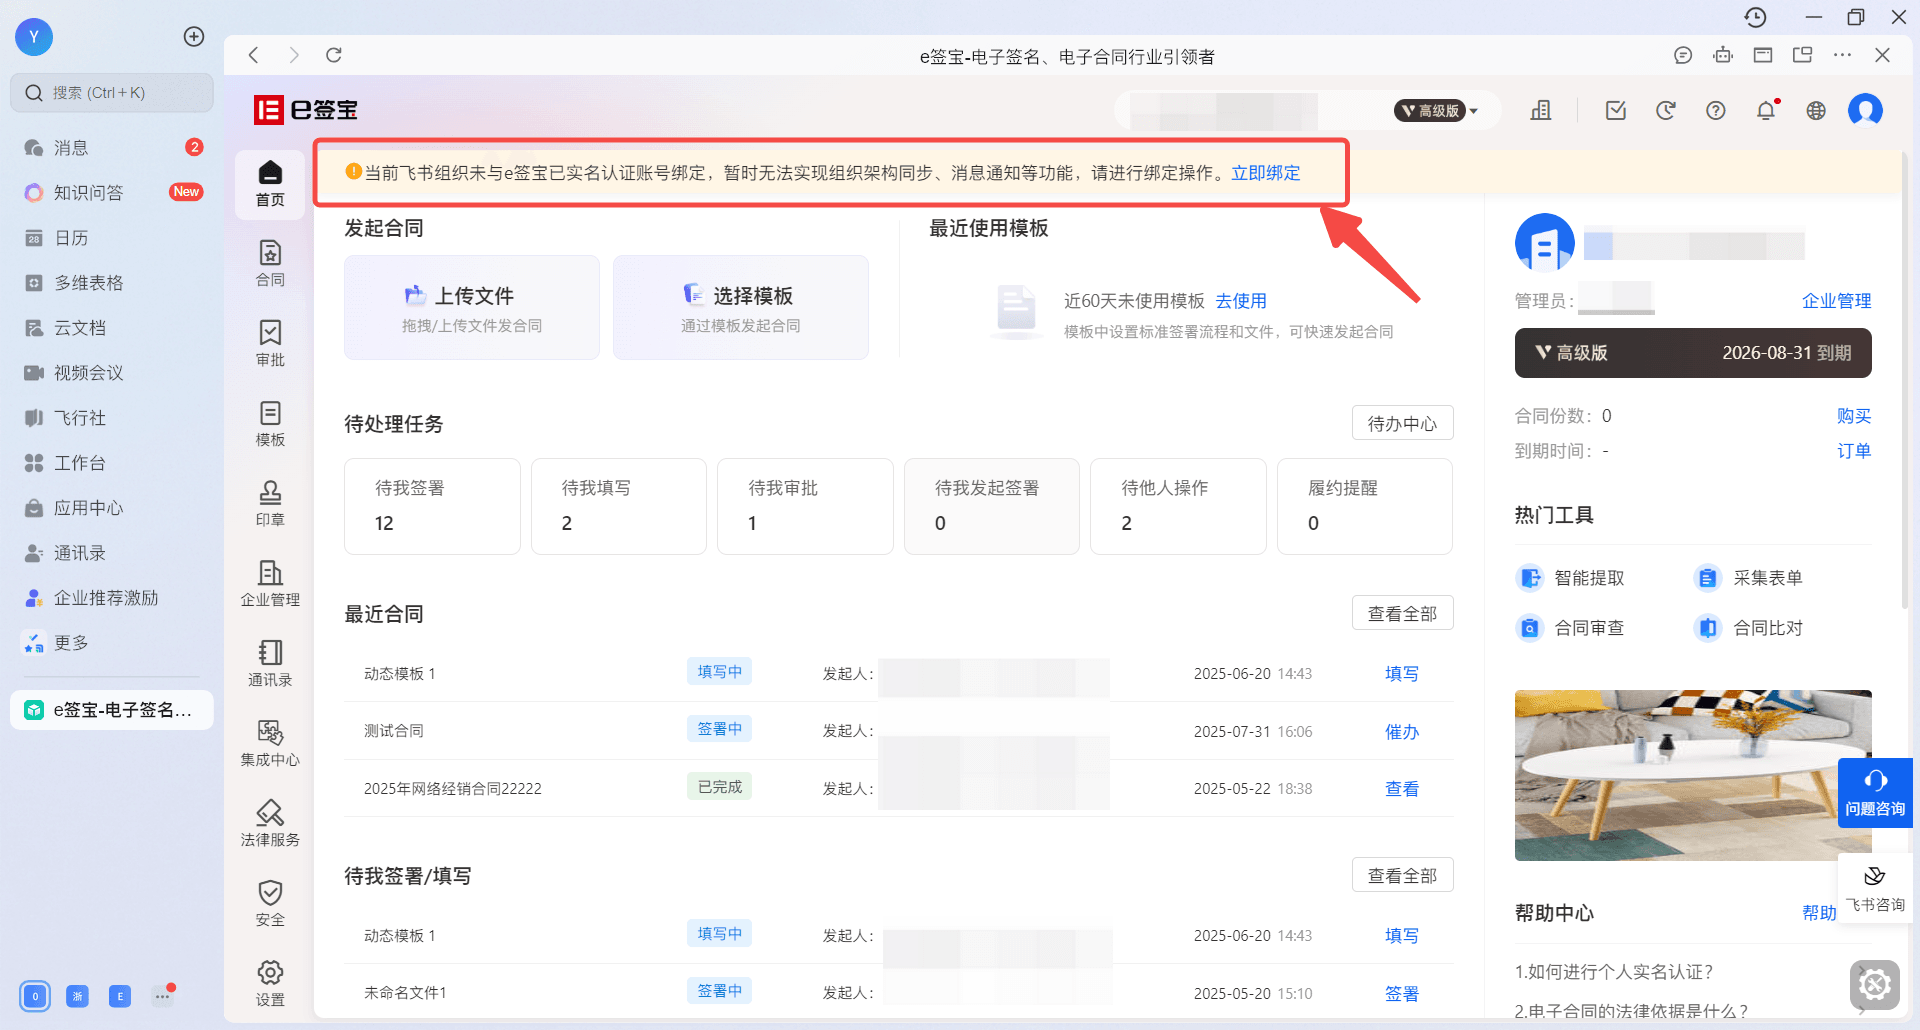1920x1030 pixels.
Task: Open 日历 in Feishu sidebar
Action: point(112,238)
